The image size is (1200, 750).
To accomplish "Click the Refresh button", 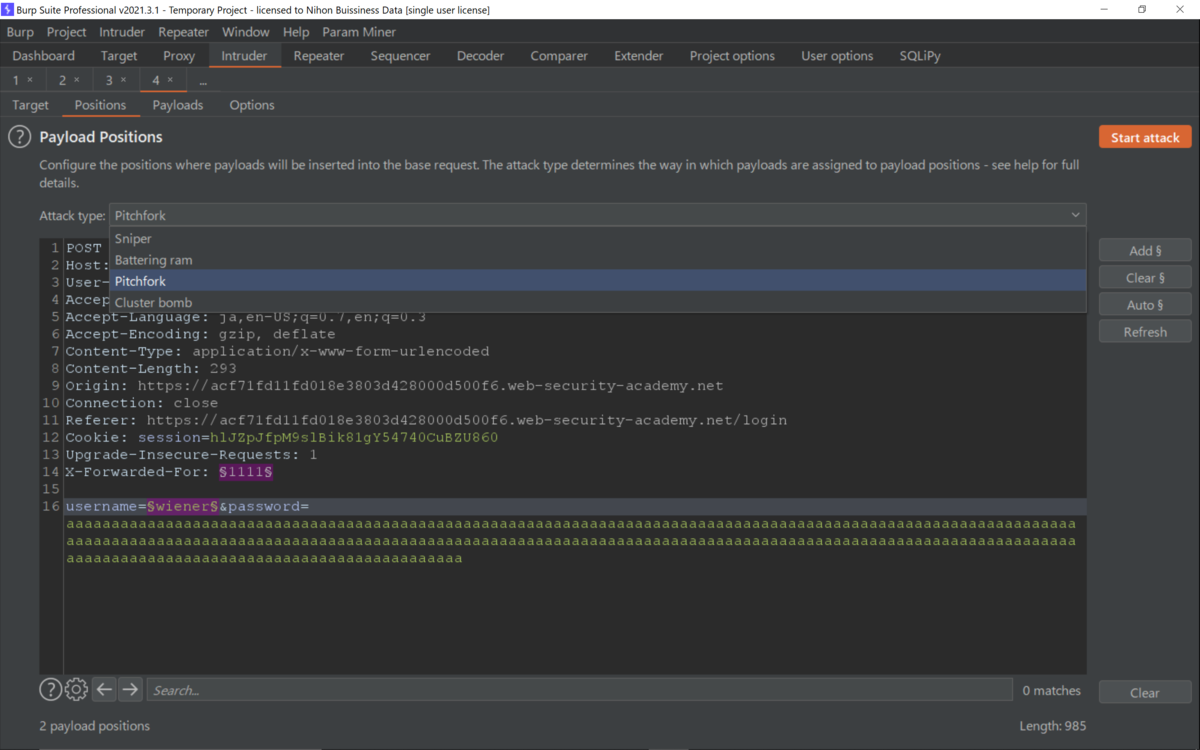I will coord(1145,332).
